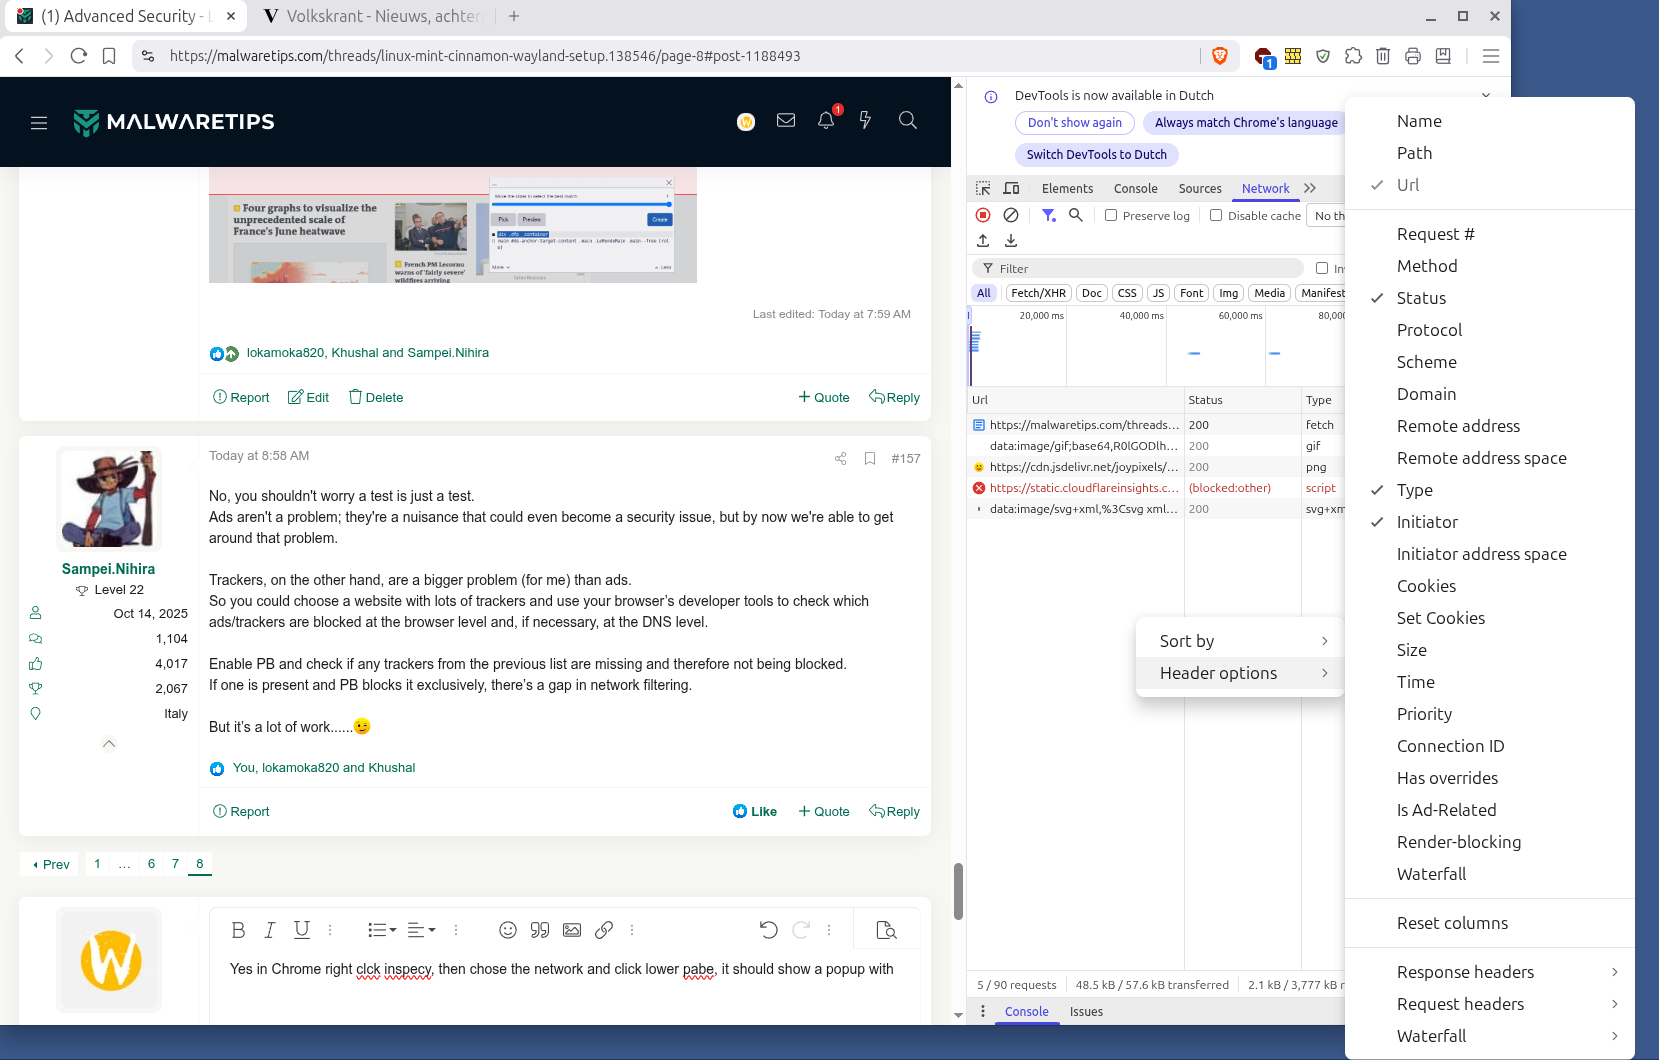The height and width of the screenshot is (1060, 1659).
Task: Enable the Disable cache checkbox
Action: click(1216, 215)
